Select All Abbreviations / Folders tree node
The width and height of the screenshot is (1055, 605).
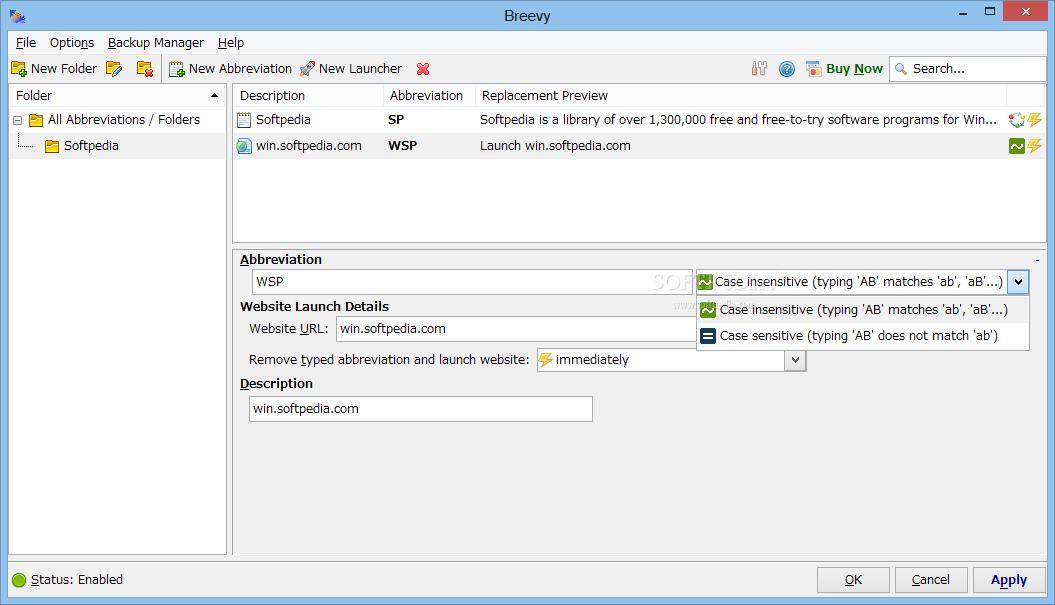(x=124, y=120)
